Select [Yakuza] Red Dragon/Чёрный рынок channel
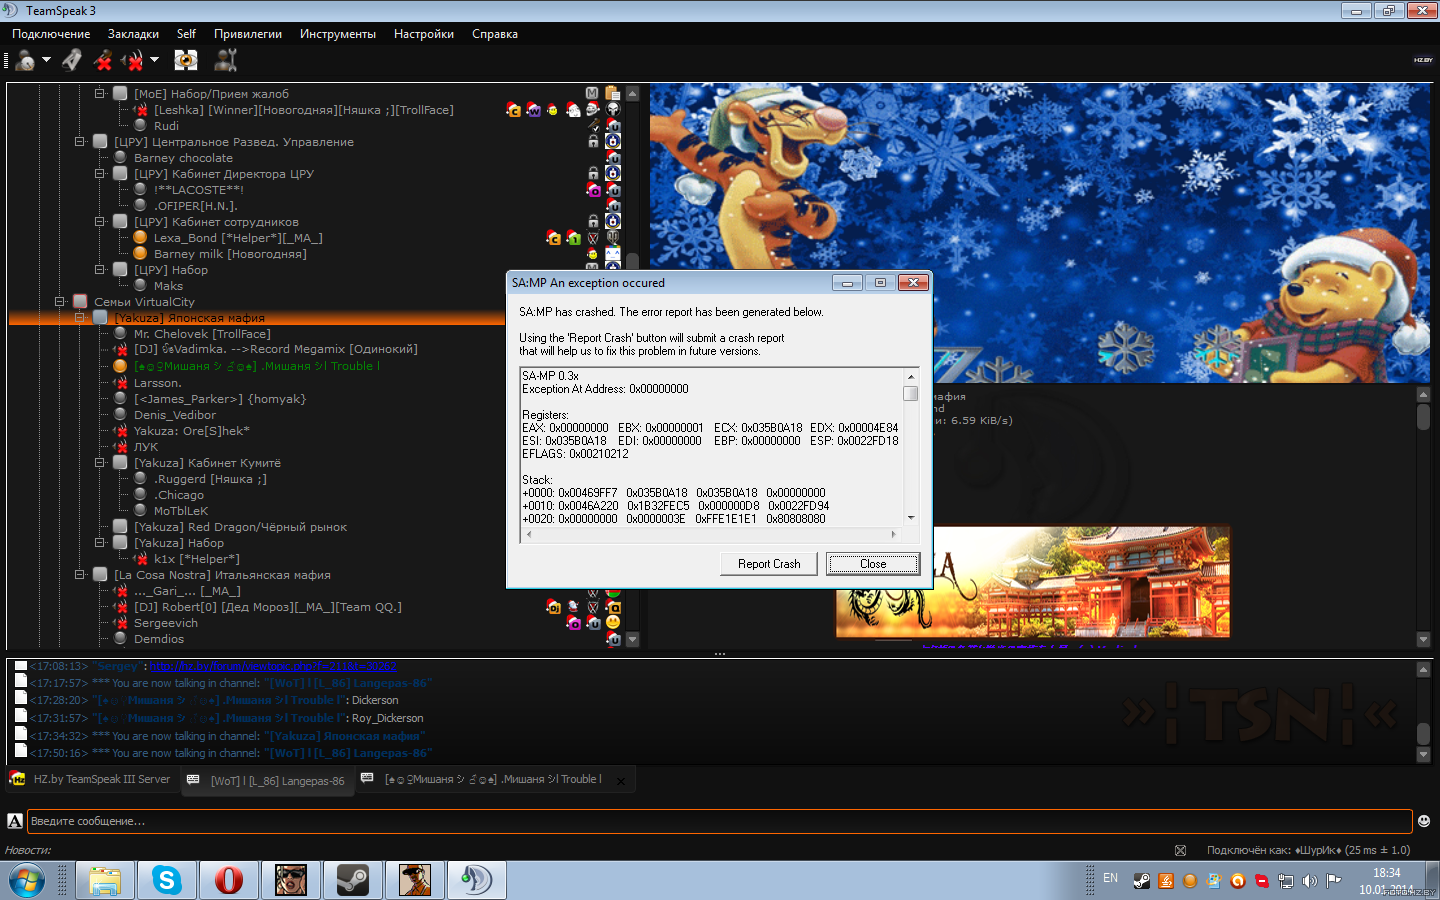The width and height of the screenshot is (1440, 900). pyautogui.click(x=240, y=527)
